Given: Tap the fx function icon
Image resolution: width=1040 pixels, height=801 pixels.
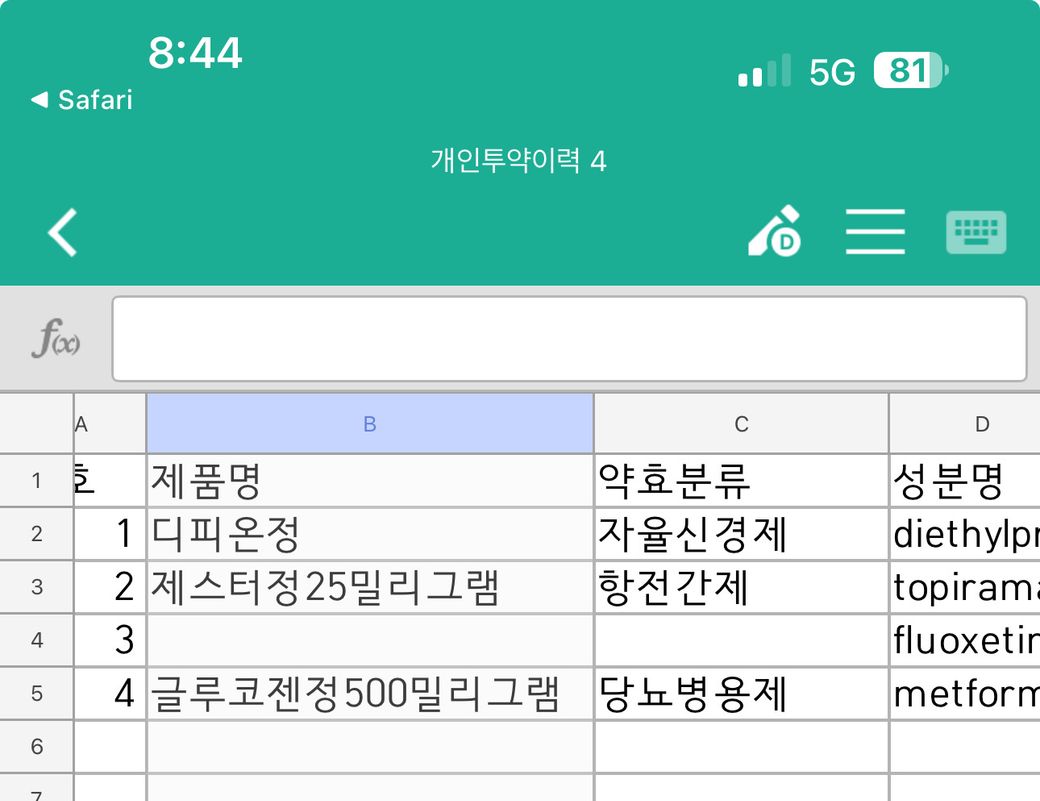Looking at the screenshot, I should (x=56, y=340).
